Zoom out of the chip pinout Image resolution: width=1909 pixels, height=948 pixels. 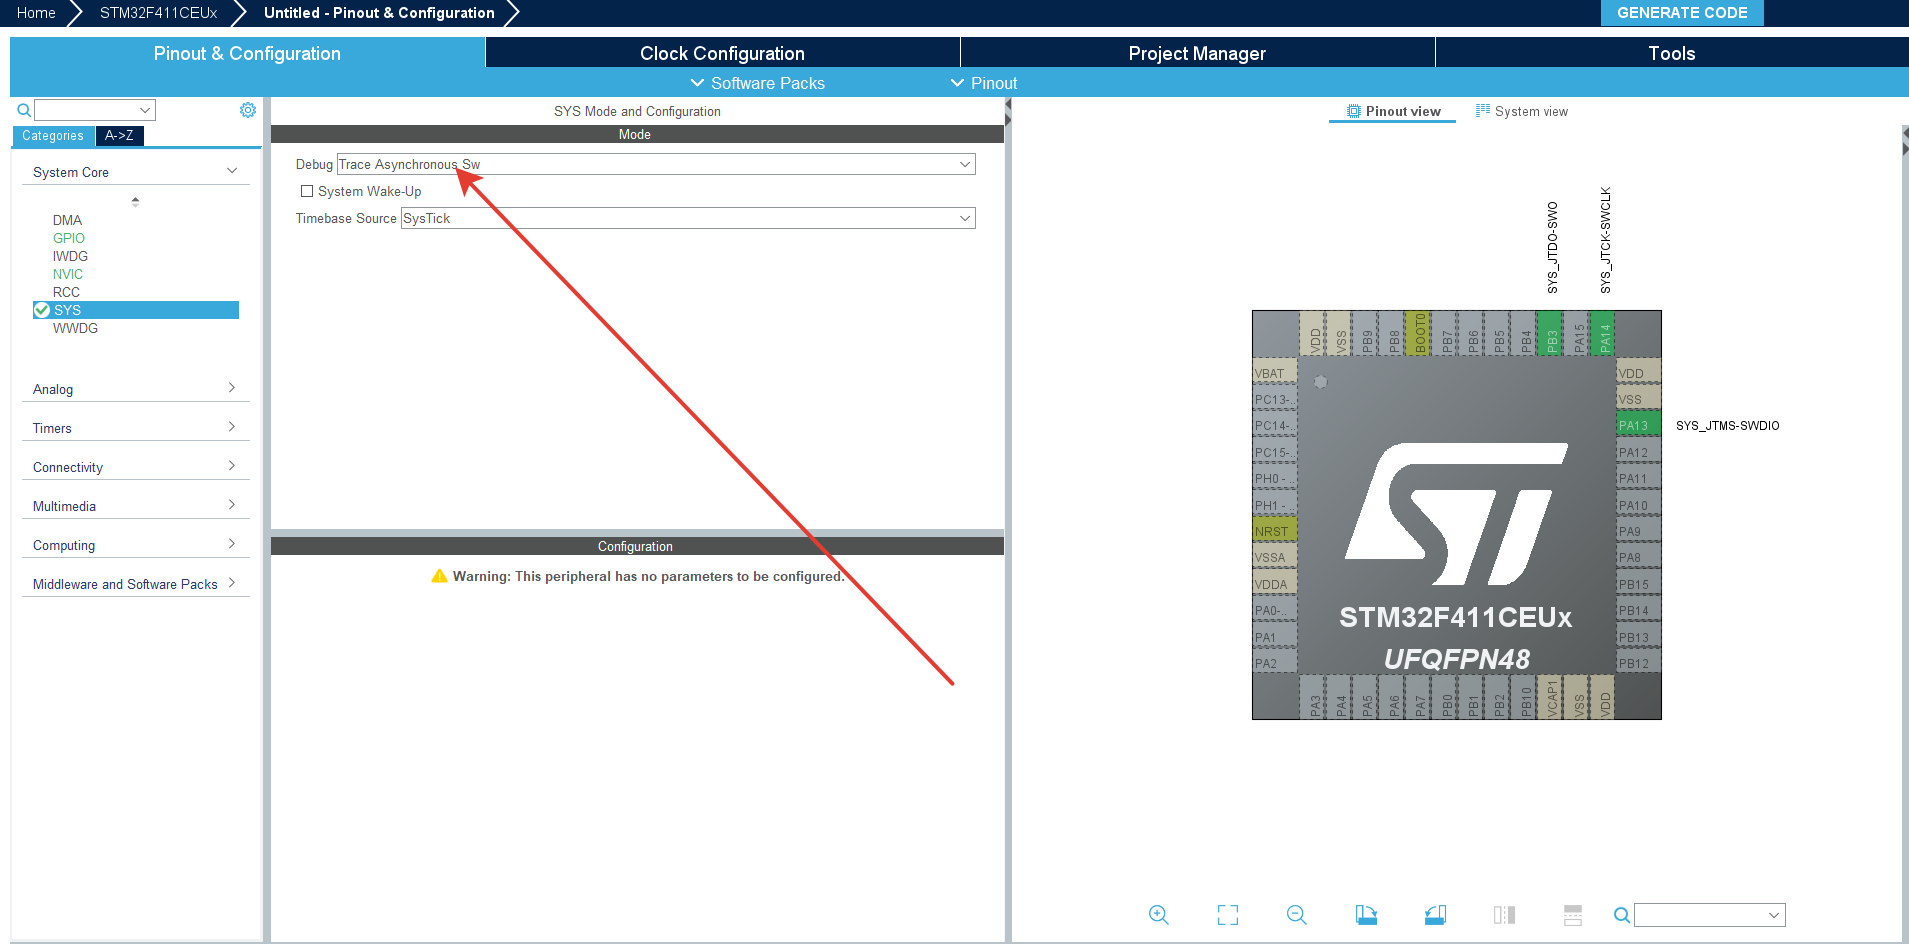(x=1296, y=915)
